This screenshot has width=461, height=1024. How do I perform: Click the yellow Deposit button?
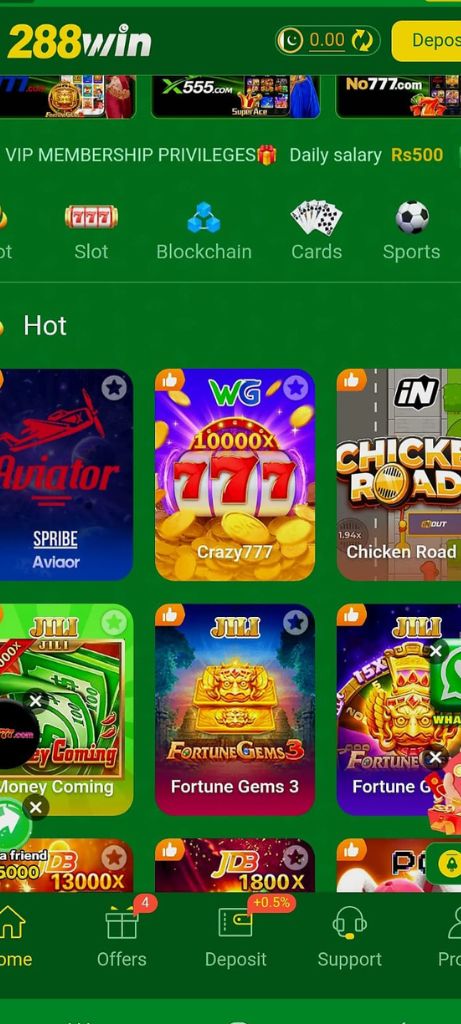pyautogui.click(x=426, y=40)
